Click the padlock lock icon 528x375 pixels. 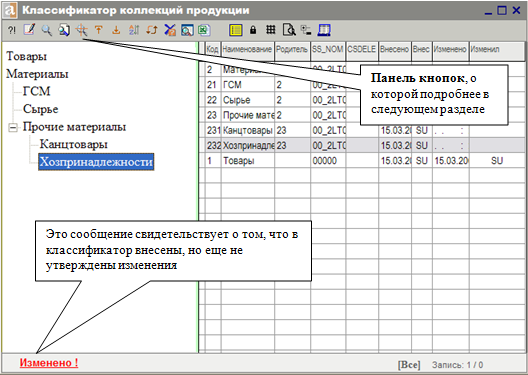[253, 30]
